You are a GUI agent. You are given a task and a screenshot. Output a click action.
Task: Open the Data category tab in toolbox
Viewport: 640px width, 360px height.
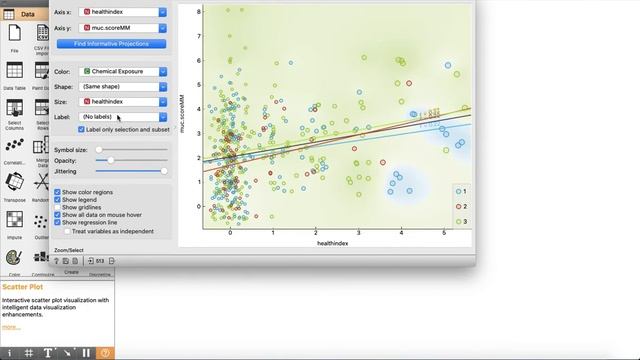(24, 14)
